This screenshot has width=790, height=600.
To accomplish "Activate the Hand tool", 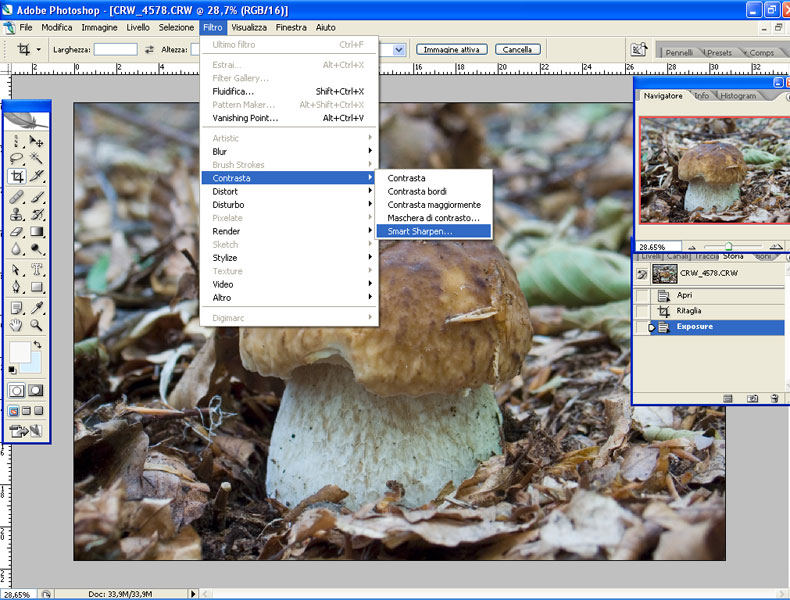I will [17, 325].
